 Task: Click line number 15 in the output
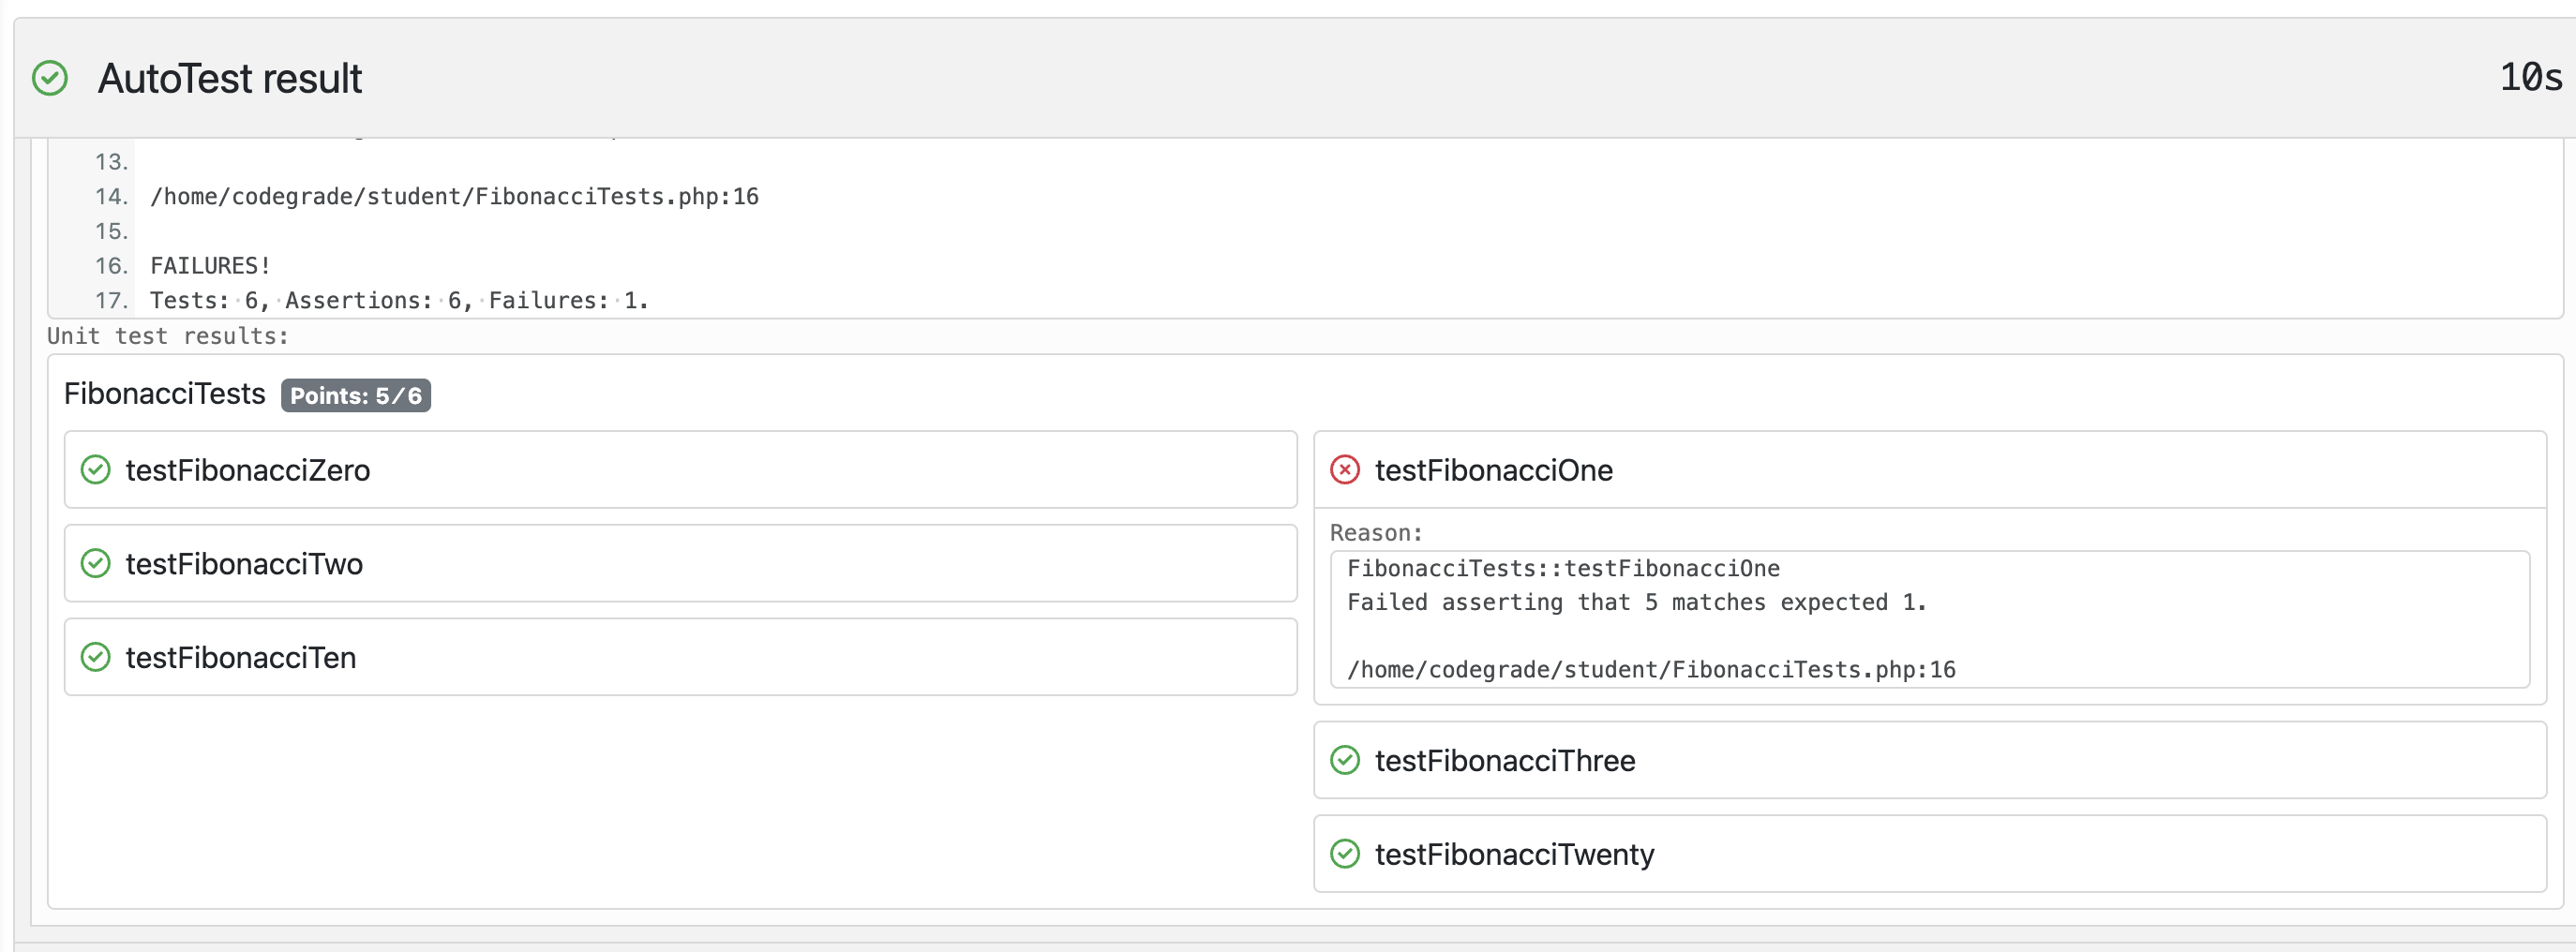coord(112,232)
